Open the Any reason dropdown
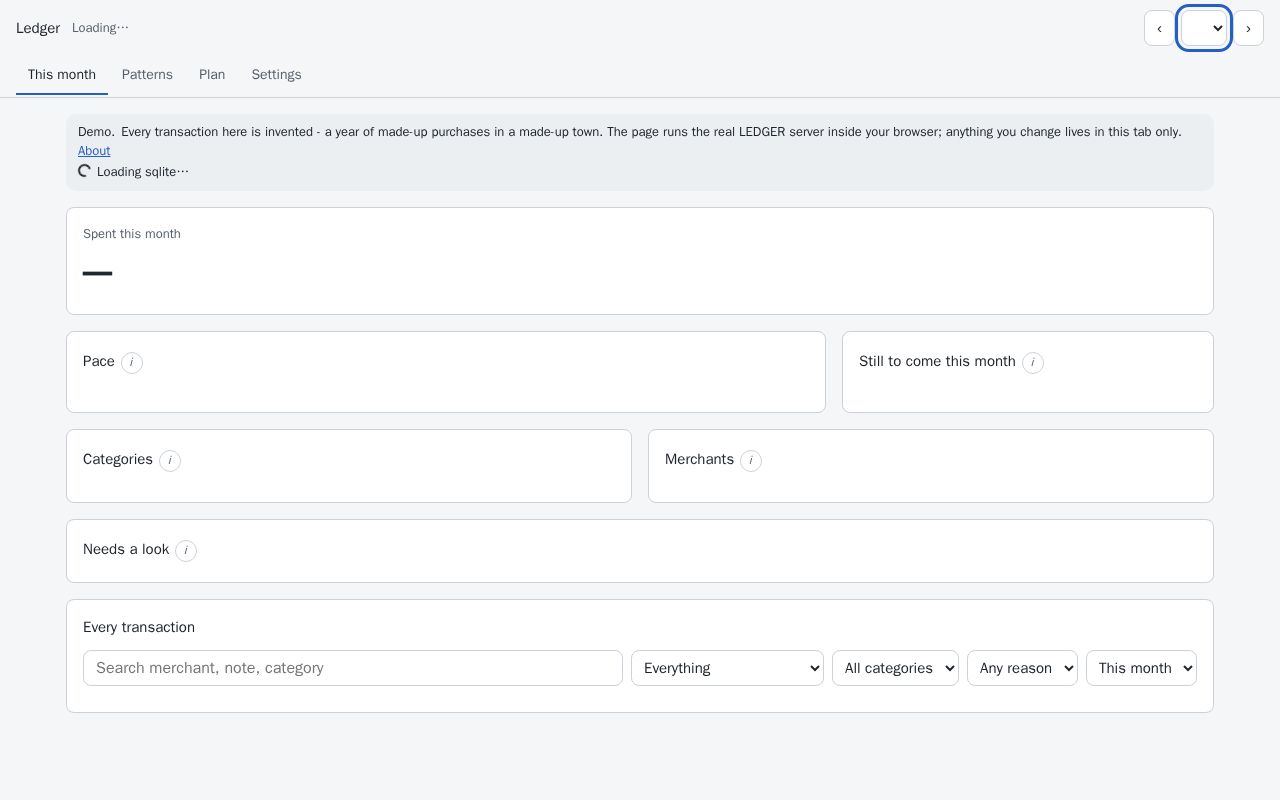1280x800 pixels. [1022, 668]
